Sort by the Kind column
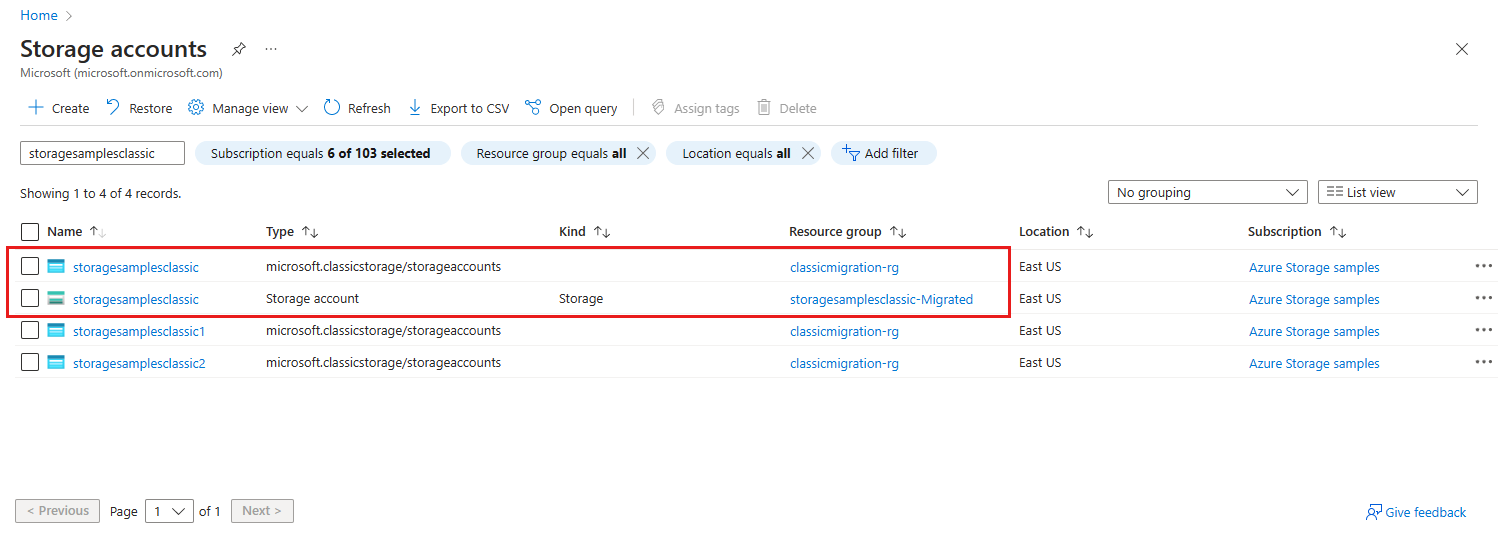Viewport: 1498px width, 543px height. tap(584, 232)
